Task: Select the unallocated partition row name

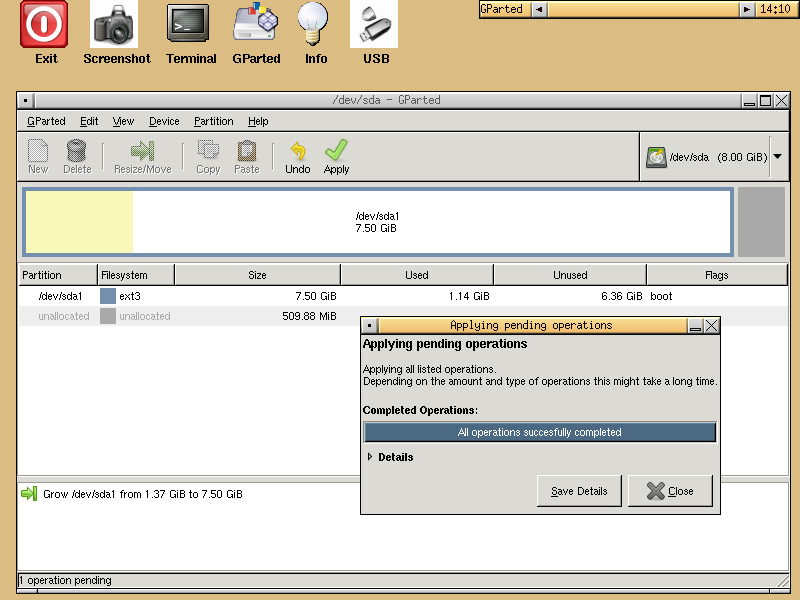Action: [x=64, y=316]
